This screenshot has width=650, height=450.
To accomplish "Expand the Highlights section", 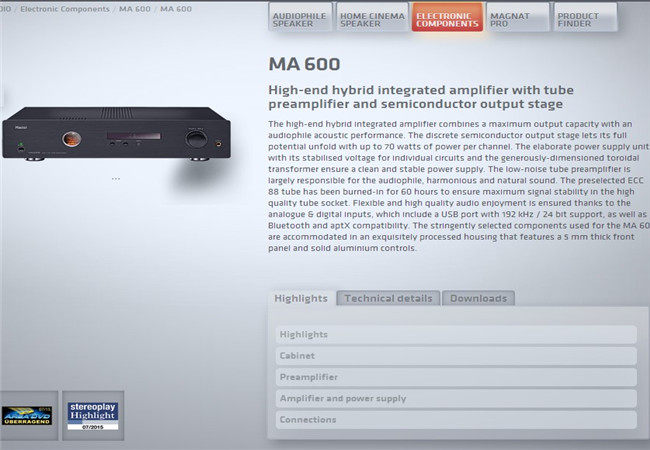I will click(456, 334).
